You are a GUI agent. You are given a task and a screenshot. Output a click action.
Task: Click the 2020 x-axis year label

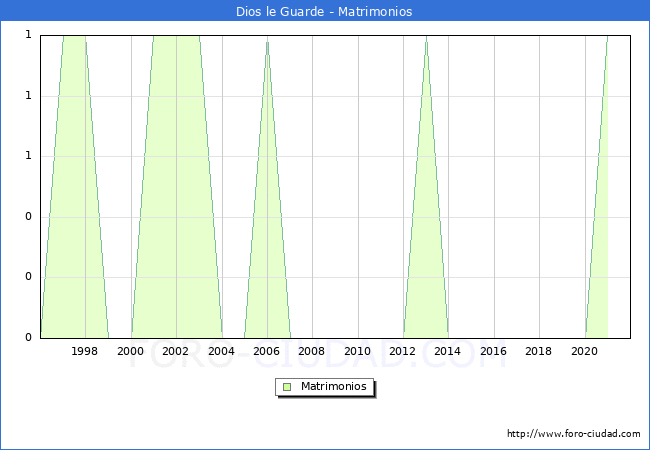point(584,351)
